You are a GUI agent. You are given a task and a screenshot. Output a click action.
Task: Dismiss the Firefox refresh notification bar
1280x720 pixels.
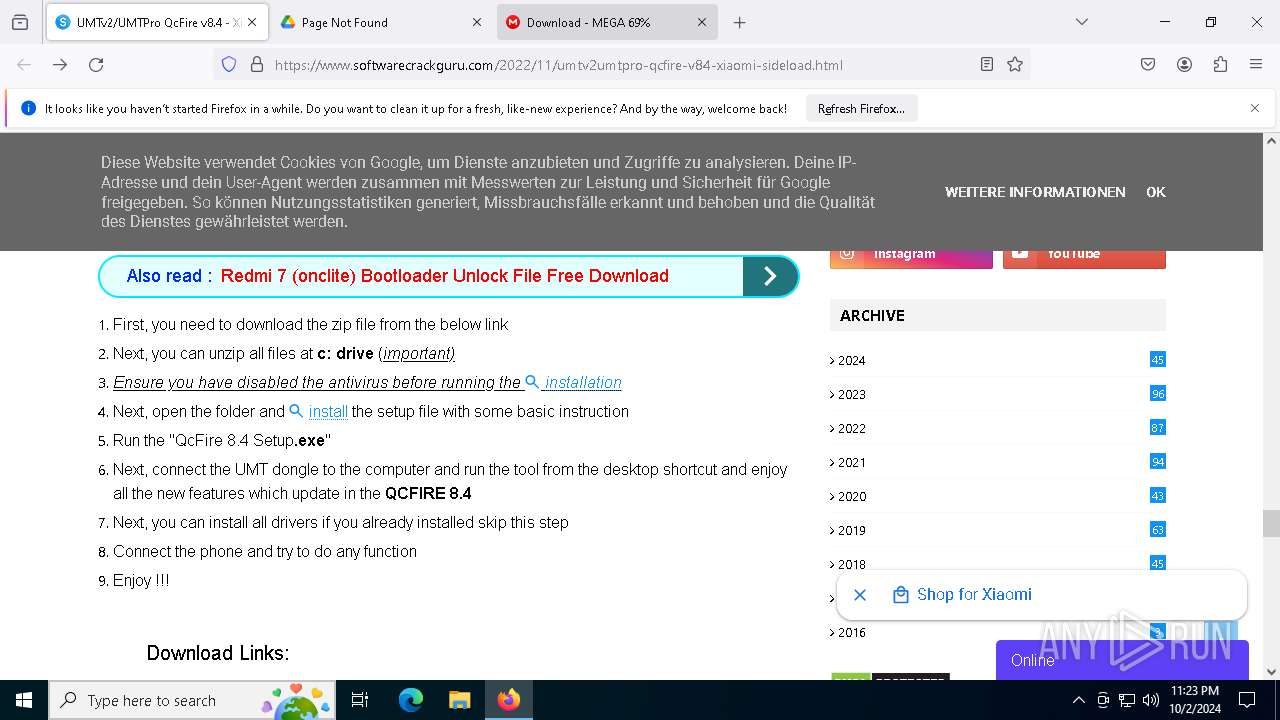(x=1255, y=108)
